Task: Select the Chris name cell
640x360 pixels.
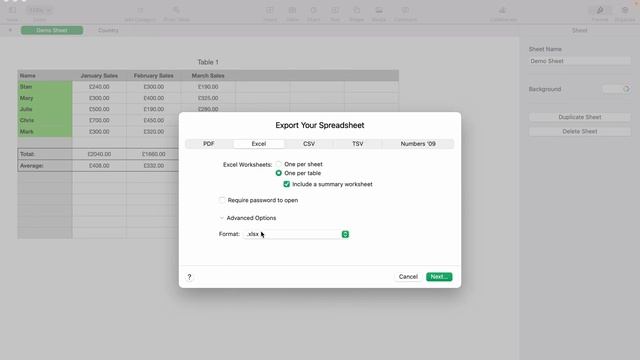Action: click(x=45, y=120)
